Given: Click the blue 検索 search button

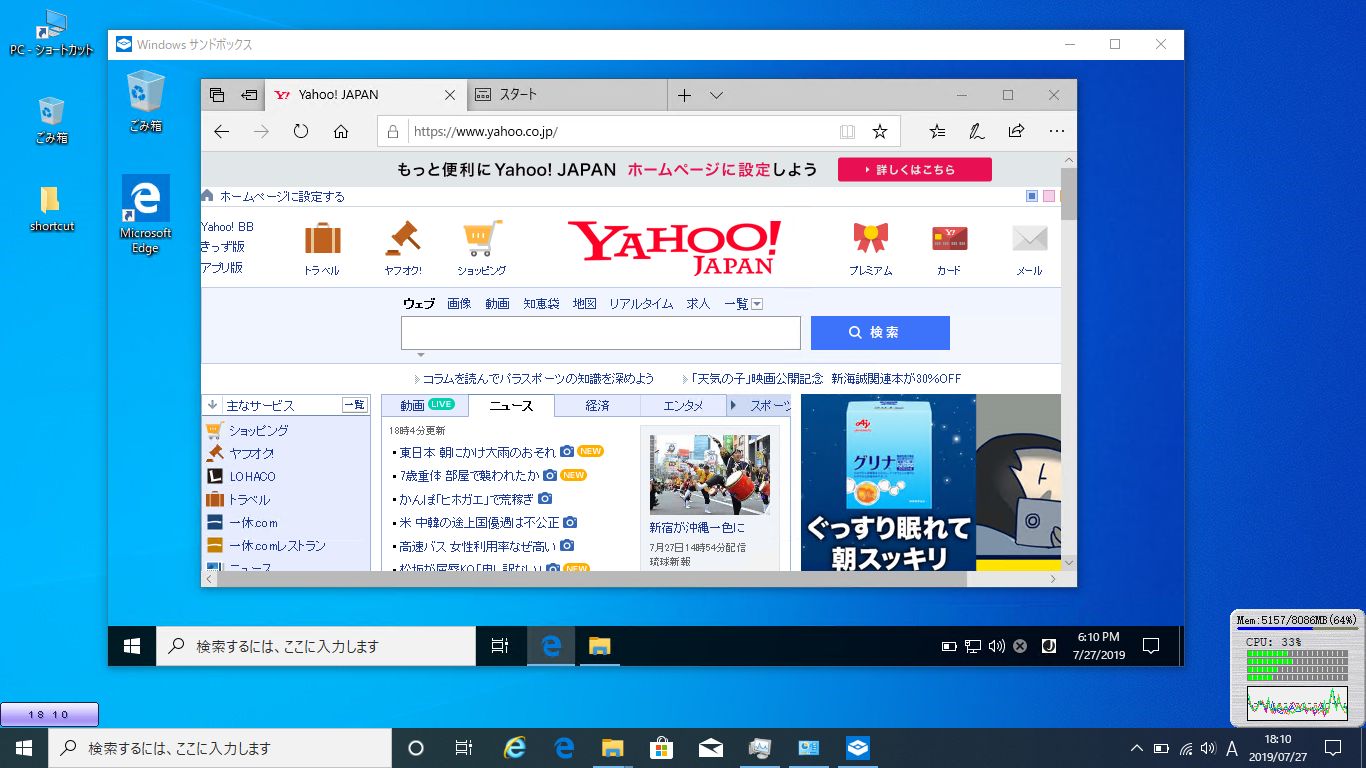Looking at the screenshot, I should click(x=880, y=332).
